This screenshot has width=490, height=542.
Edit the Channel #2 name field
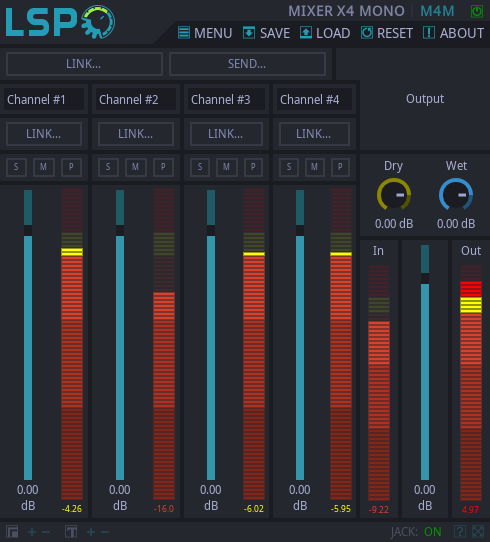136,100
